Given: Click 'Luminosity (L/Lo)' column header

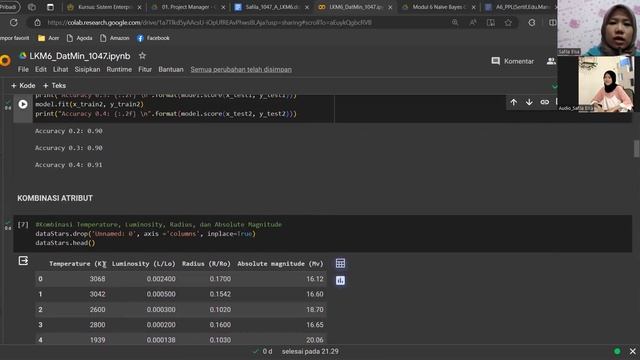Looking at the screenshot, I should tap(144, 264).
